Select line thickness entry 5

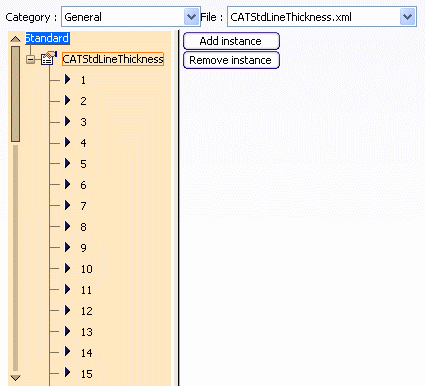(x=83, y=164)
